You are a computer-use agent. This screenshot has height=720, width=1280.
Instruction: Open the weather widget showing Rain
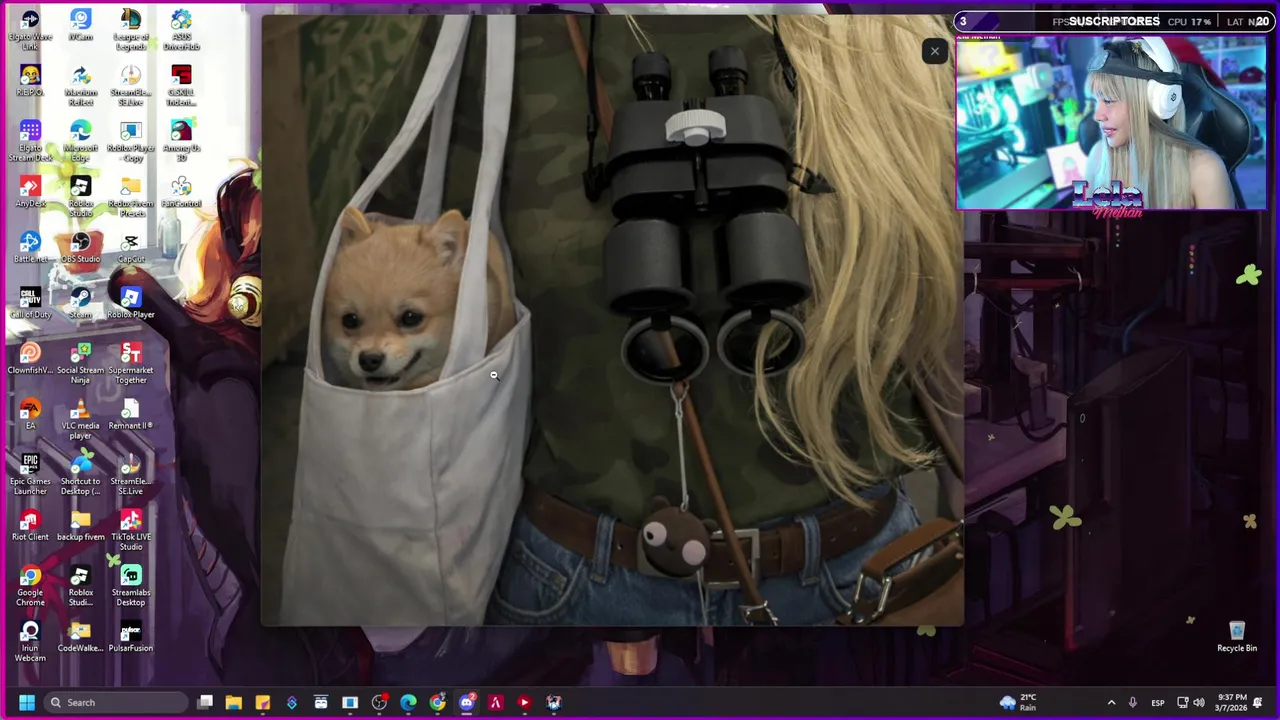(x=1018, y=702)
